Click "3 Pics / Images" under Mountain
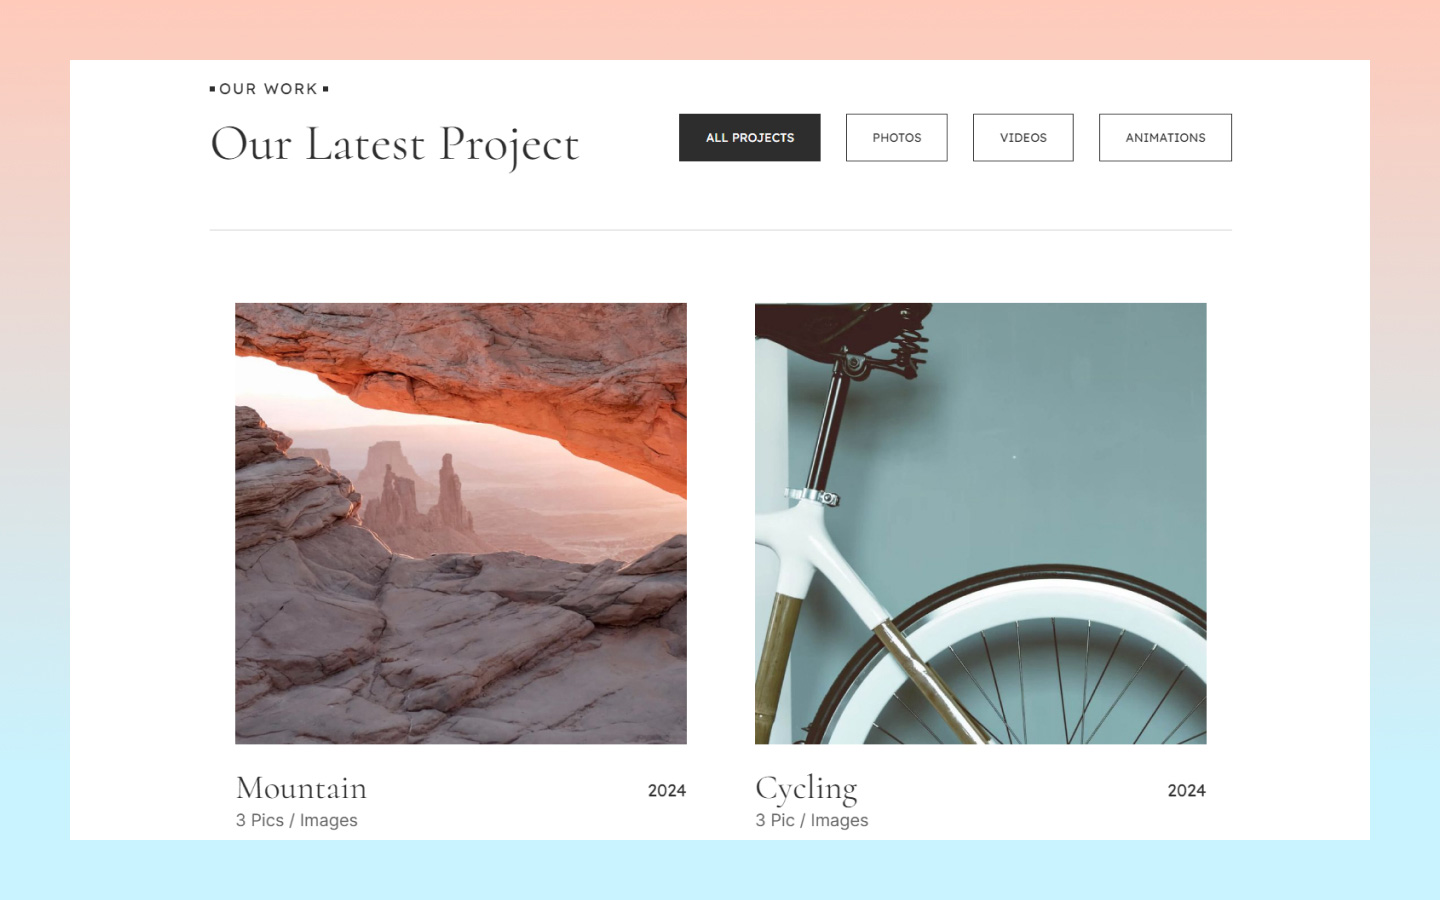 pos(296,820)
